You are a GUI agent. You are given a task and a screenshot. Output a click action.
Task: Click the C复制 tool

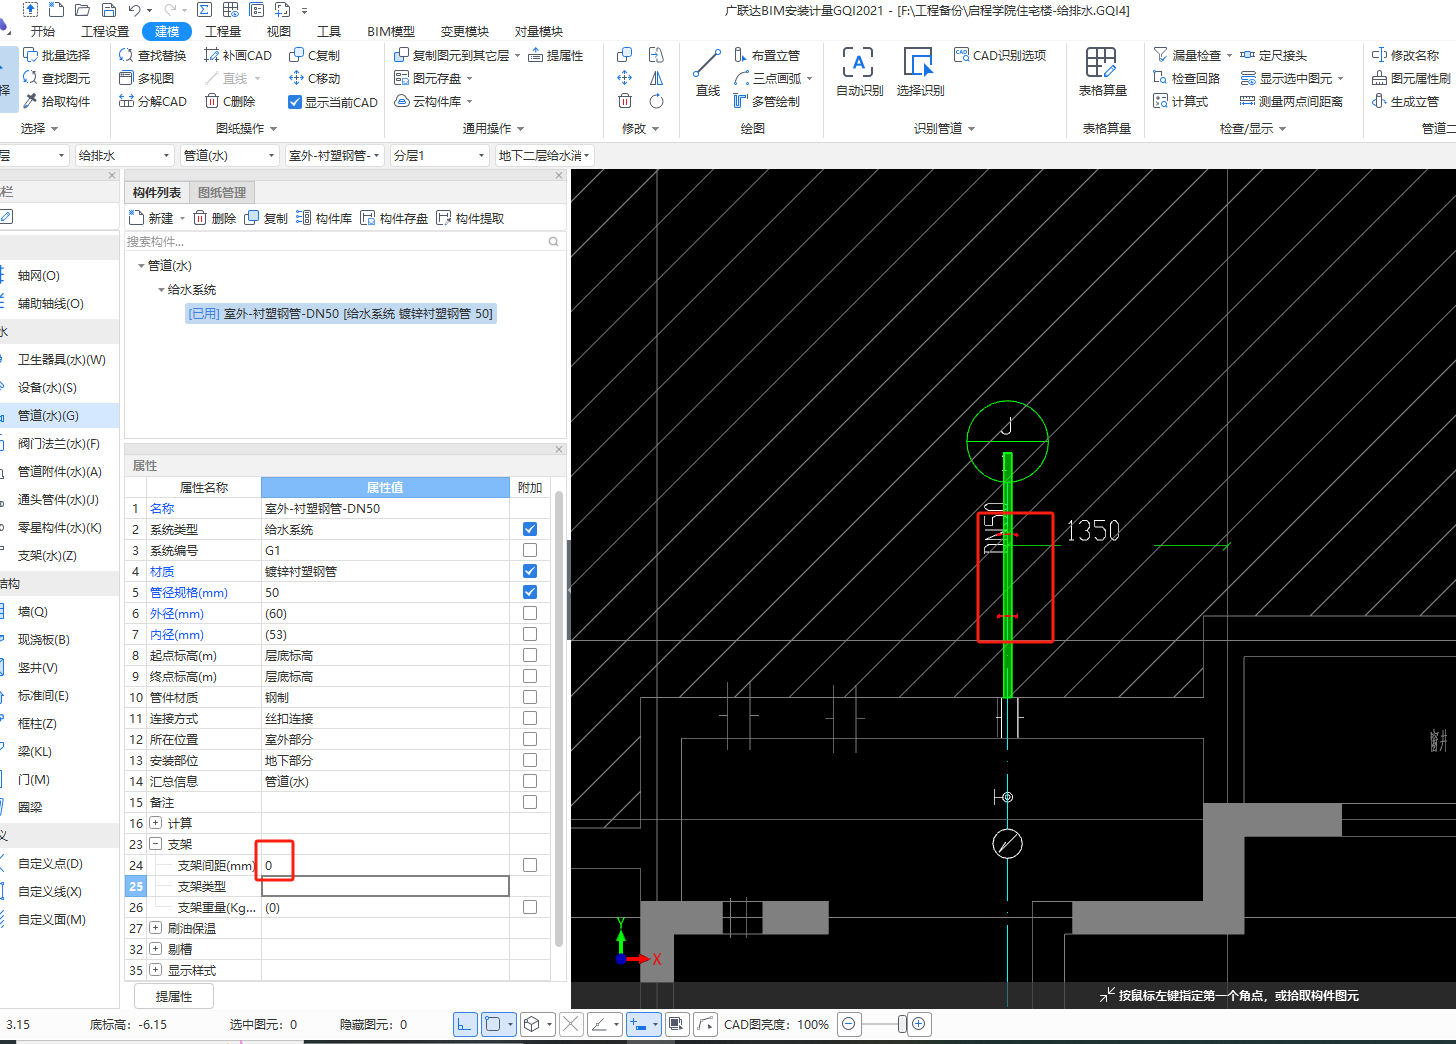pyautogui.click(x=315, y=55)
